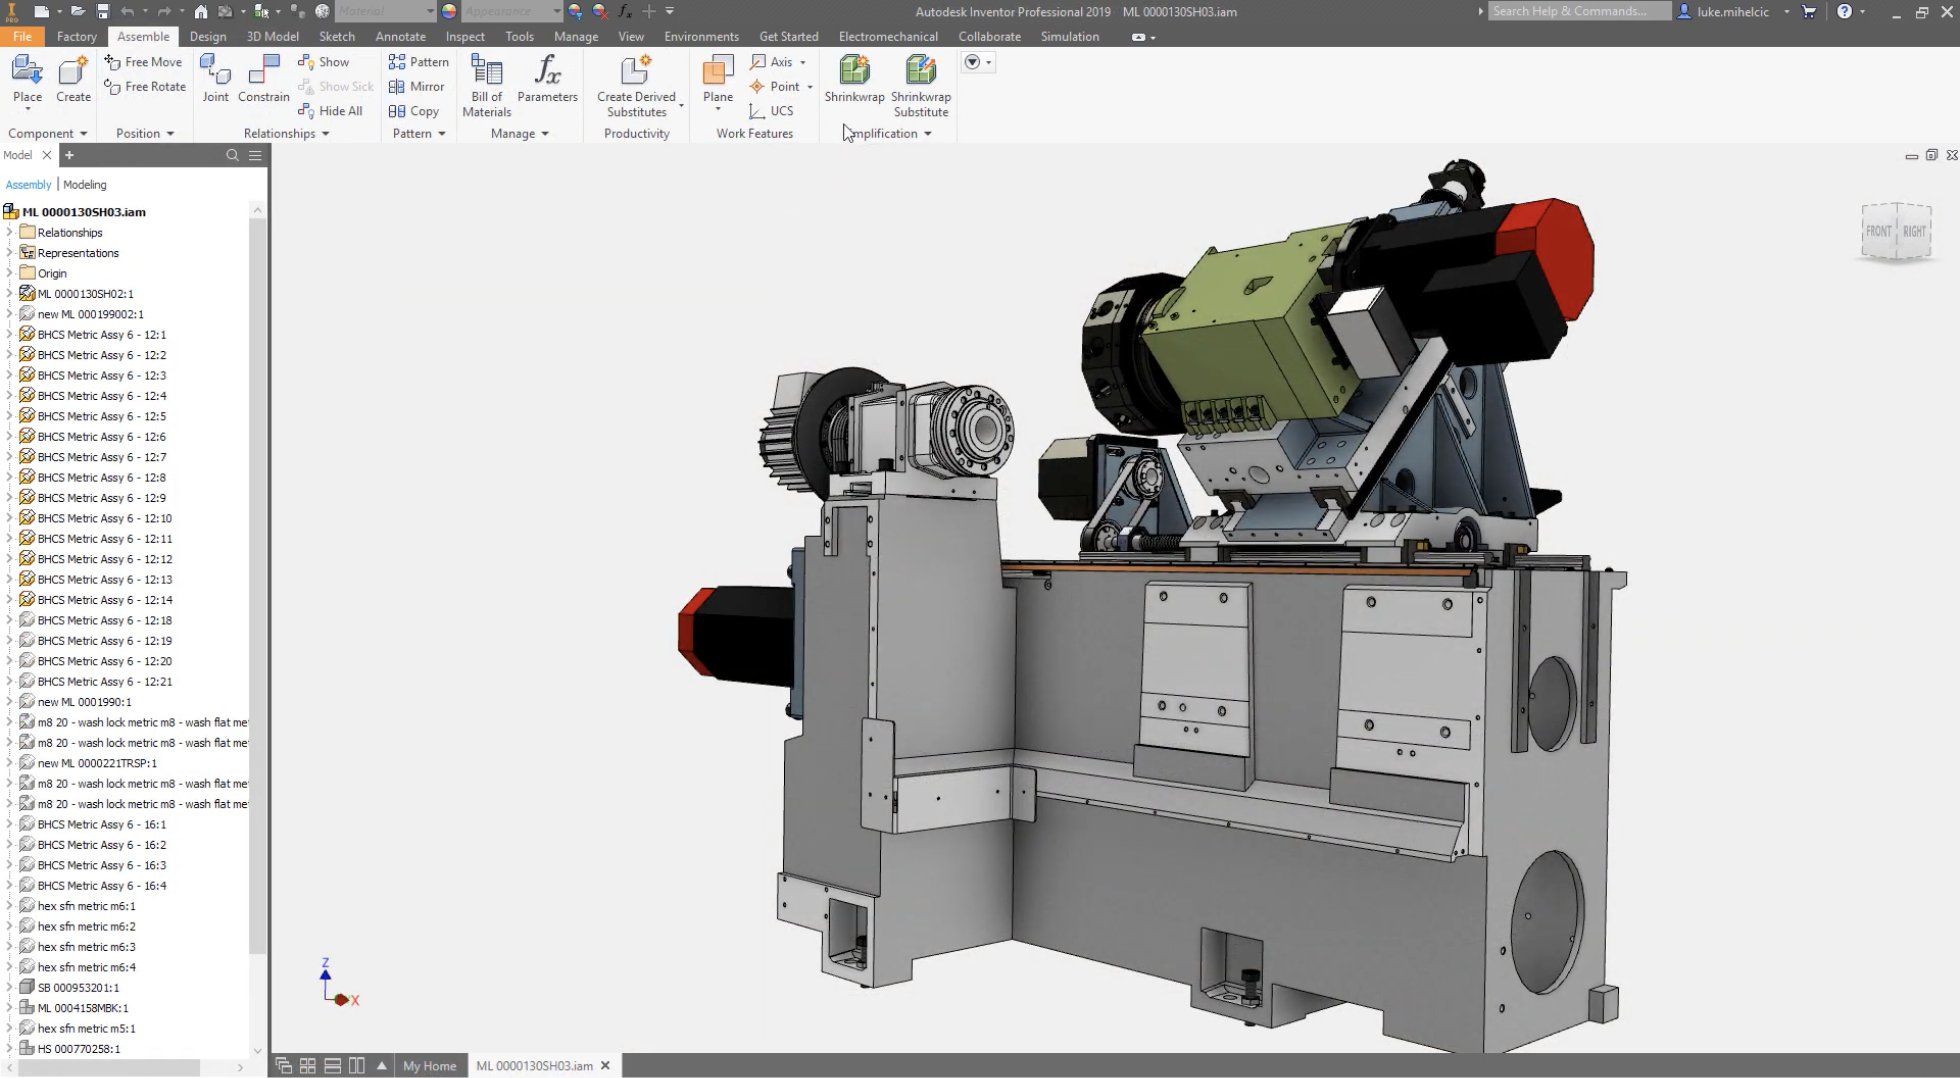The width and height of the screenshot is (1960, 1078).
Task: Select the Plane work feature
Action: coord(718,79)
